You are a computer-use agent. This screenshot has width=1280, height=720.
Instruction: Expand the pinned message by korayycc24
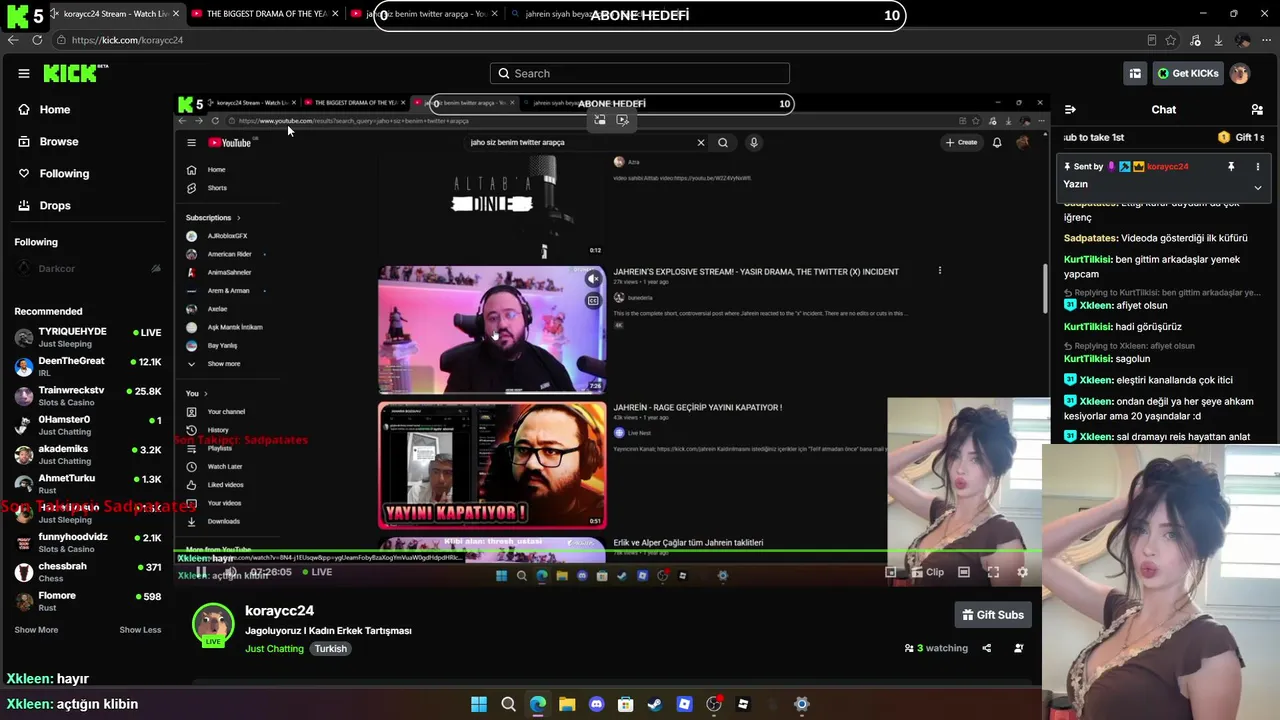(1258, 187)
